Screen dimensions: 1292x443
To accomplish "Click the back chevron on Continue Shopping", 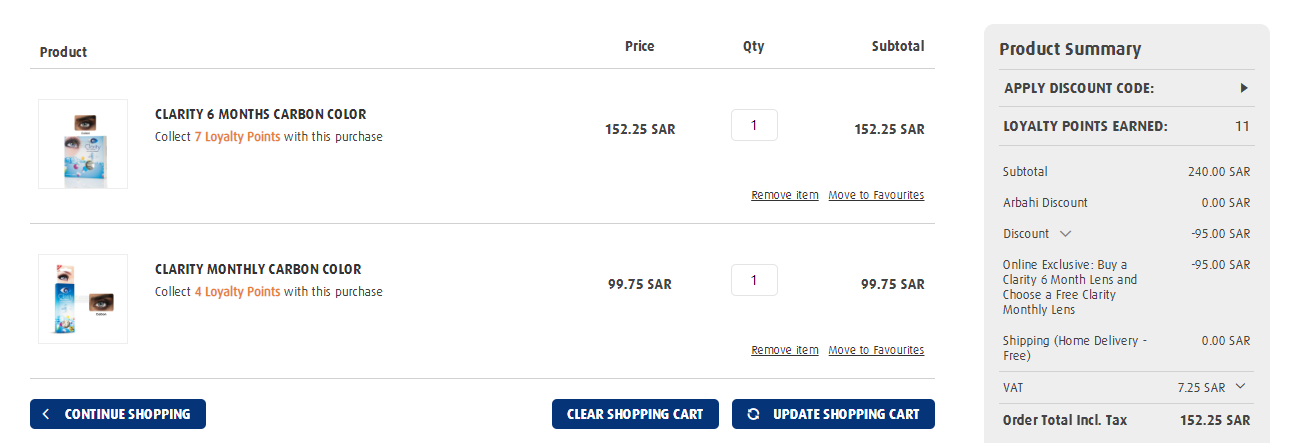I will coord(46,414).
